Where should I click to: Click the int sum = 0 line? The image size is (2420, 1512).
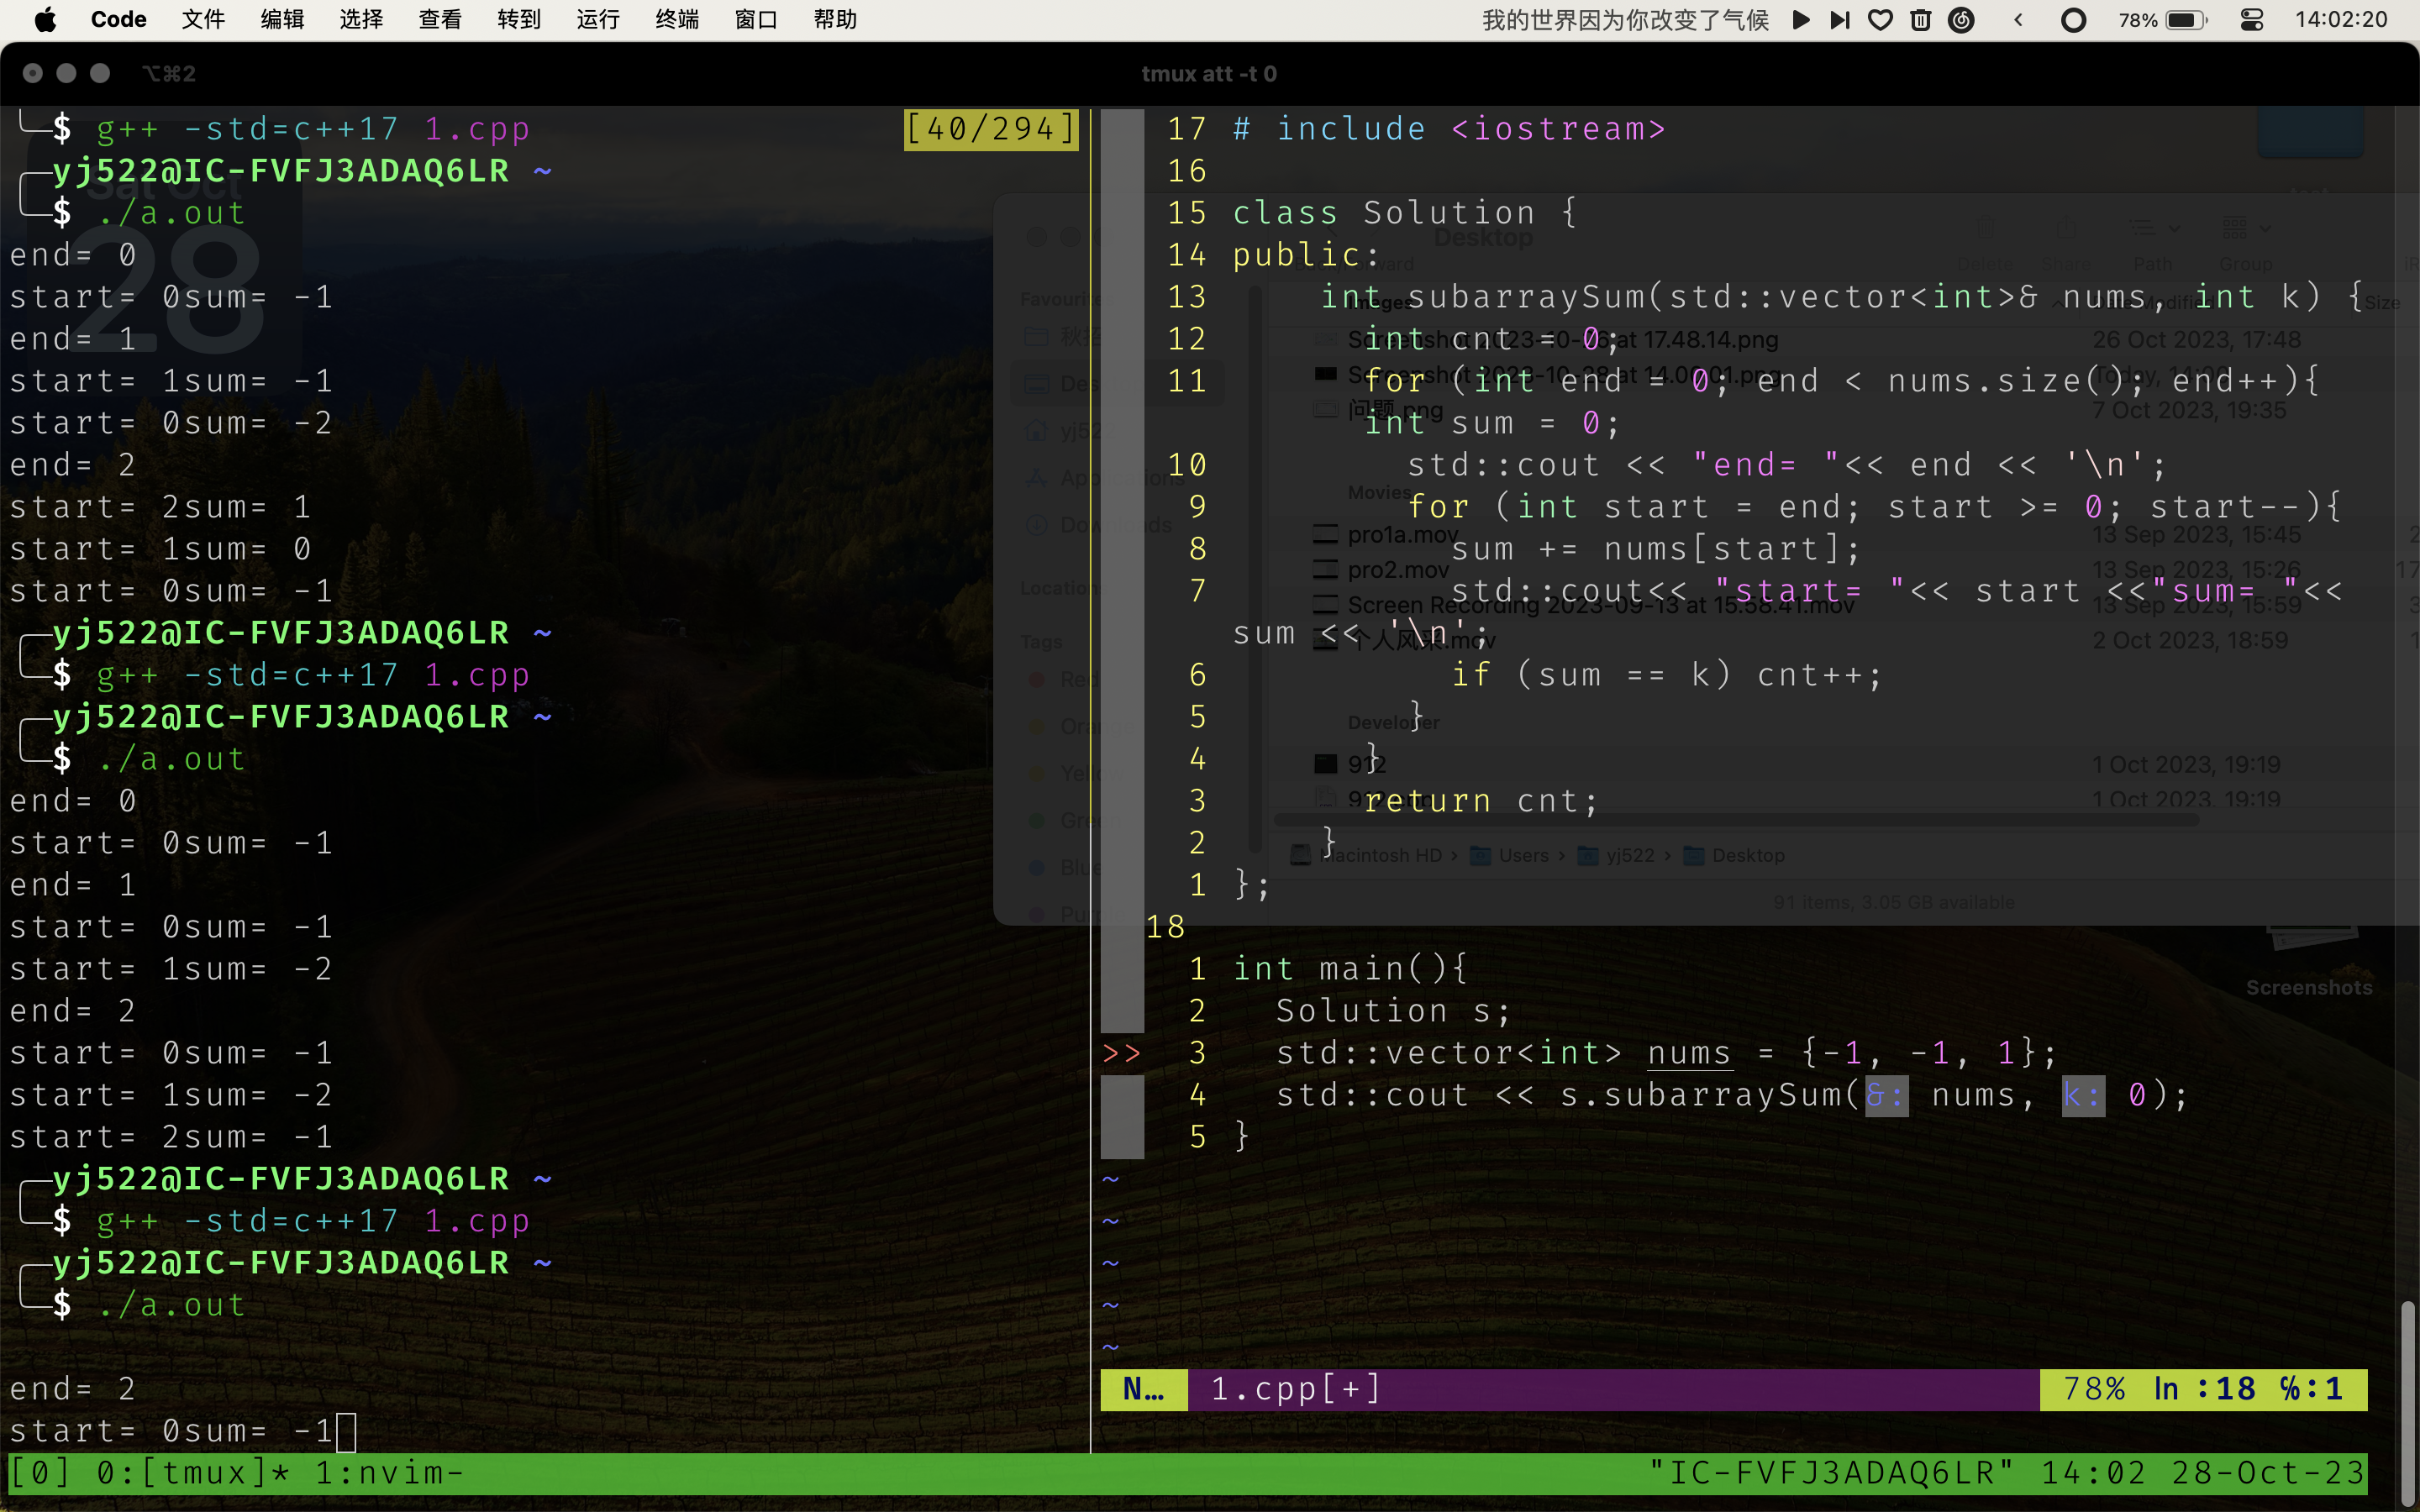(x=1491, y=423)
